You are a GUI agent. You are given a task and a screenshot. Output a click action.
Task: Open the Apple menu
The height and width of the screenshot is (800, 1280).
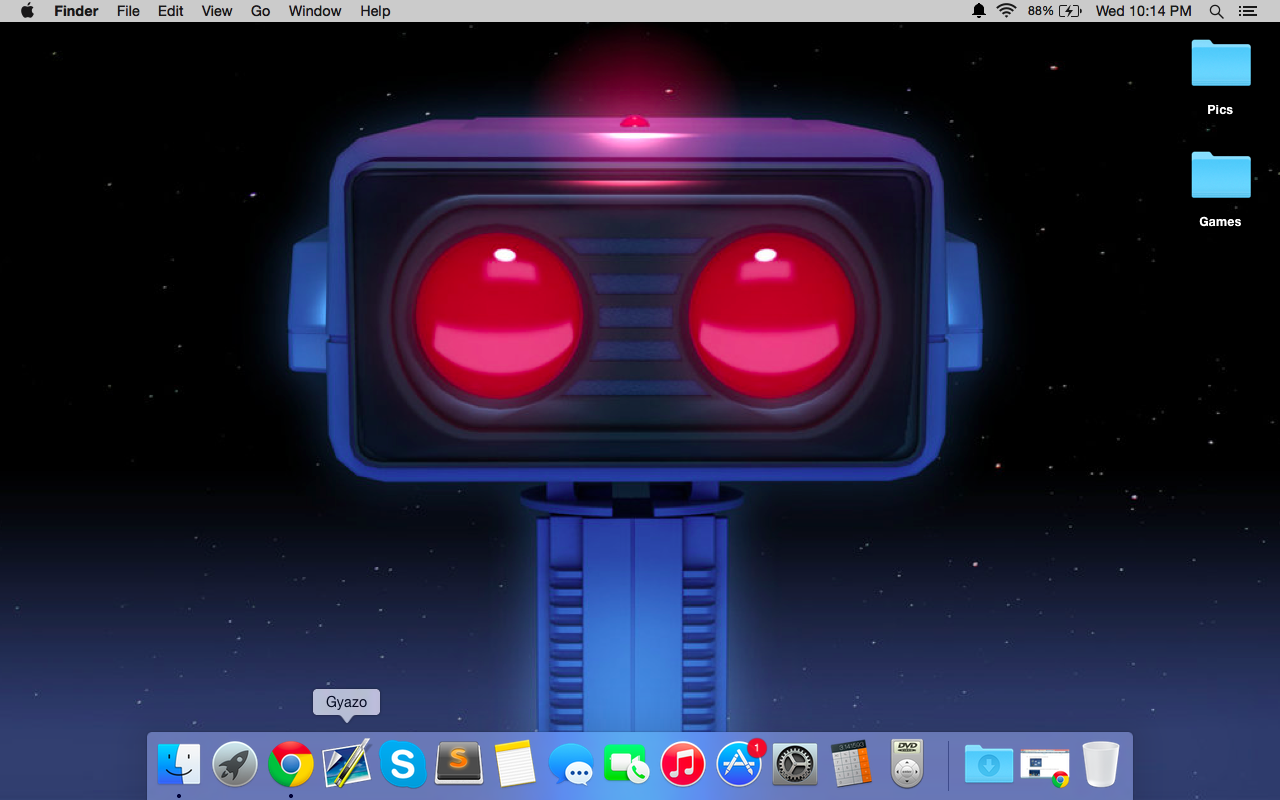click(x=28, y=11)
